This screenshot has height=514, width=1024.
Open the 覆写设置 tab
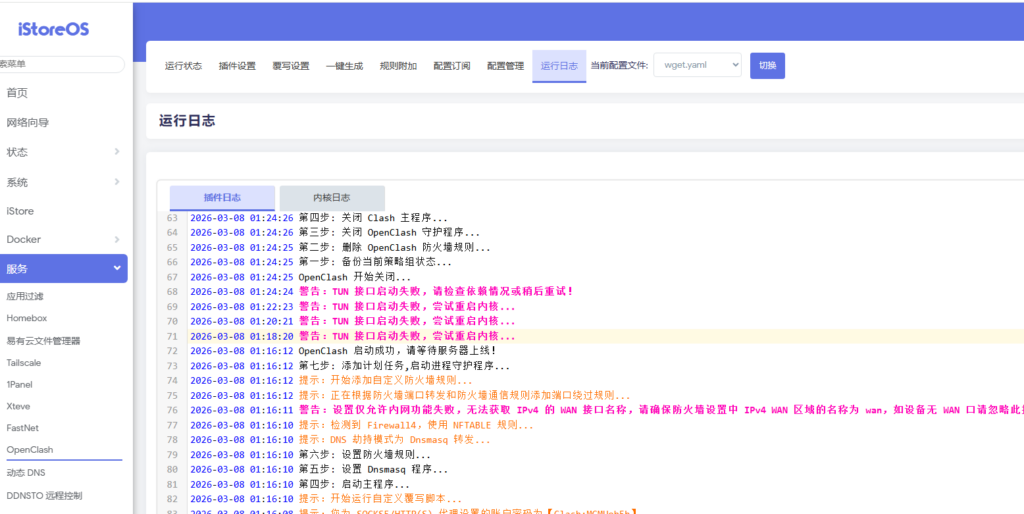coord(291,66)
